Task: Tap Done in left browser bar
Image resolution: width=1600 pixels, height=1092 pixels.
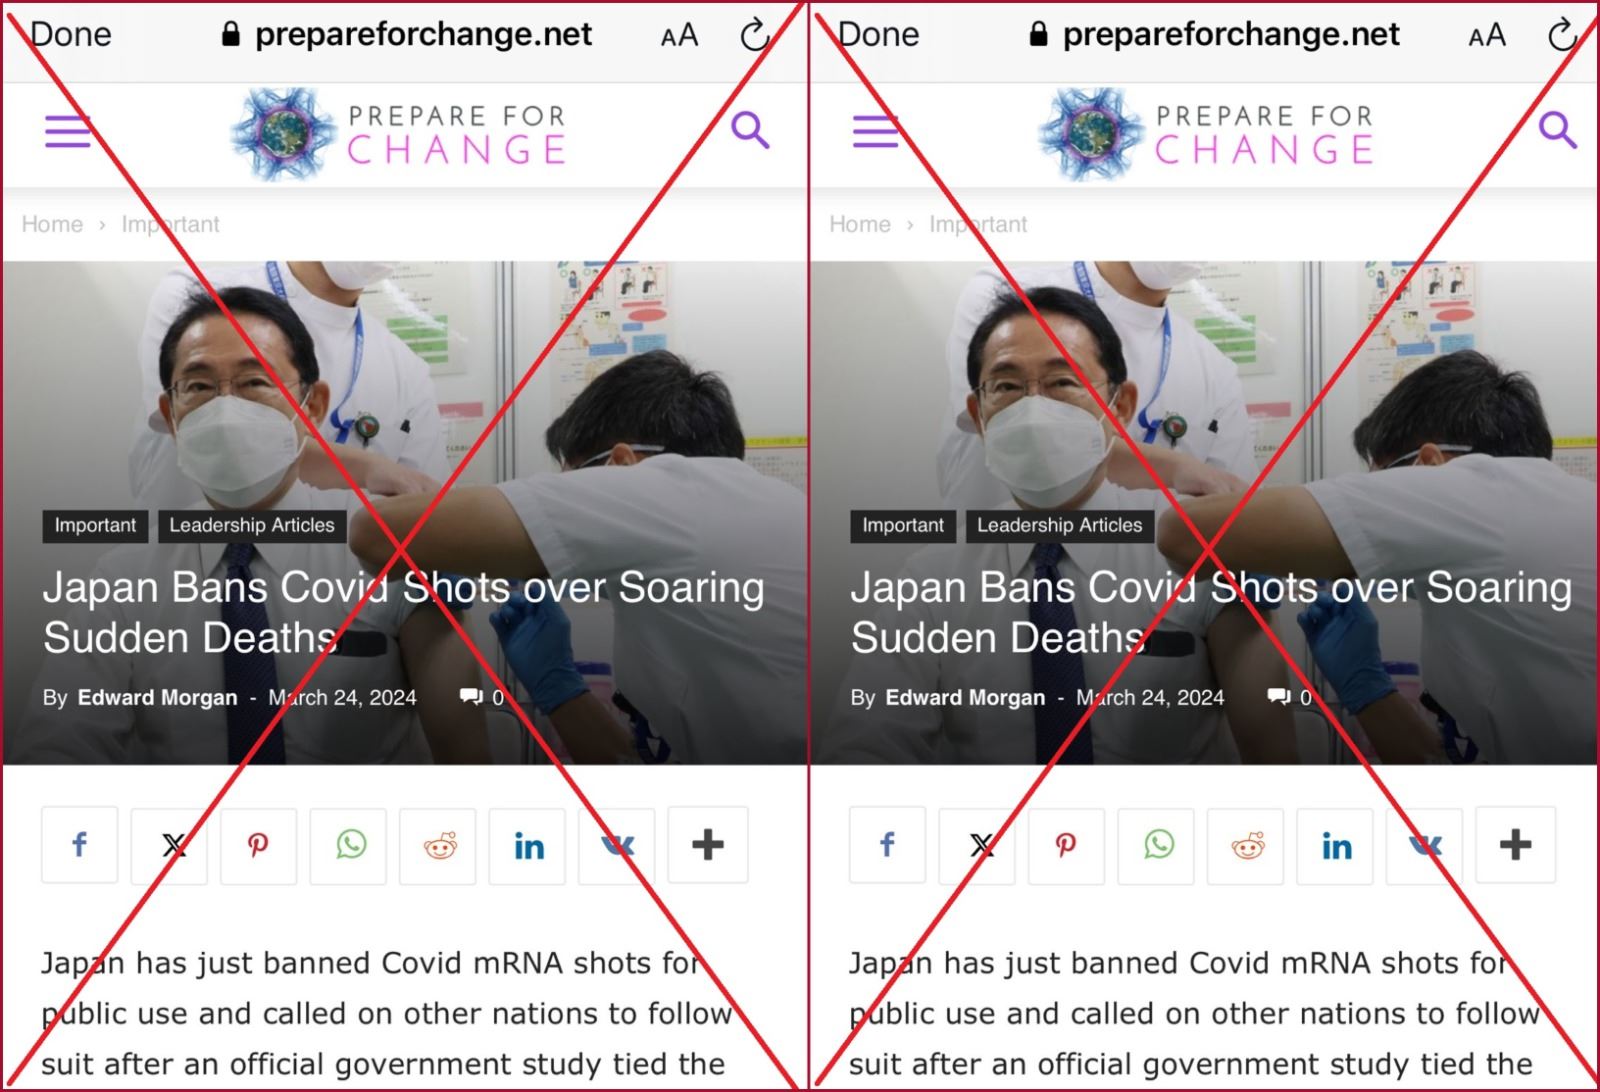Action: pos(70,35)
